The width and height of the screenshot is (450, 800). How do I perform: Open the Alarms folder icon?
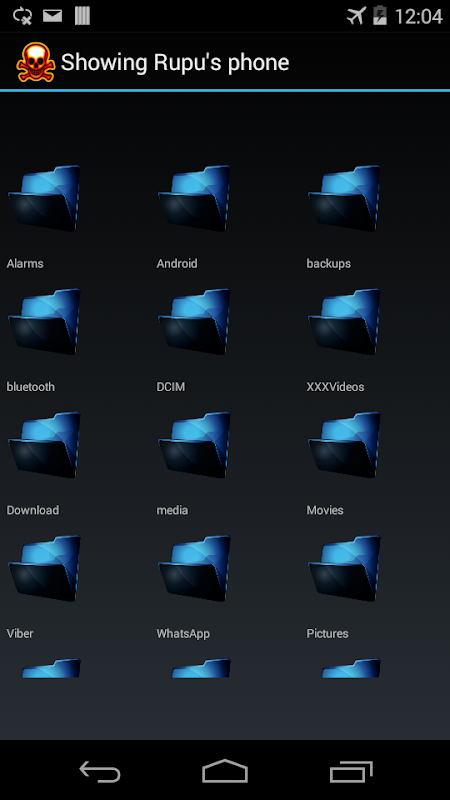point(44,198)
